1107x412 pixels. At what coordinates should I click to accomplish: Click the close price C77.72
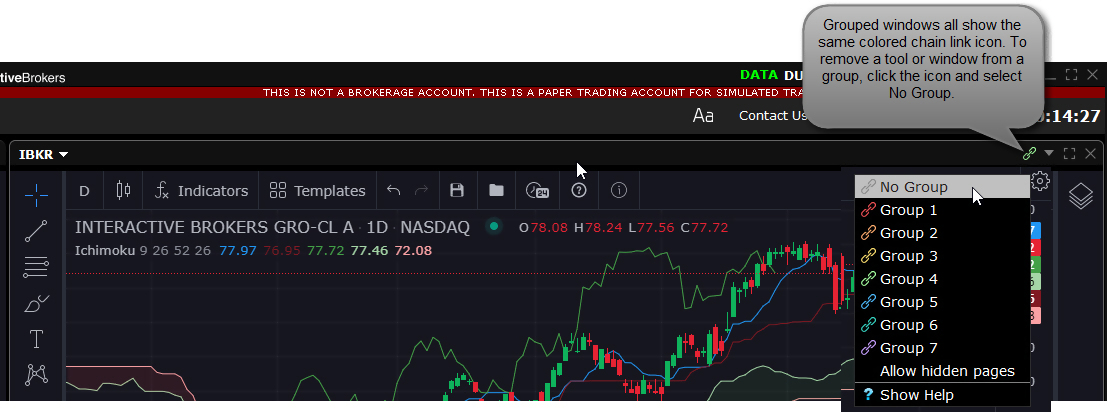click(704, 227)
